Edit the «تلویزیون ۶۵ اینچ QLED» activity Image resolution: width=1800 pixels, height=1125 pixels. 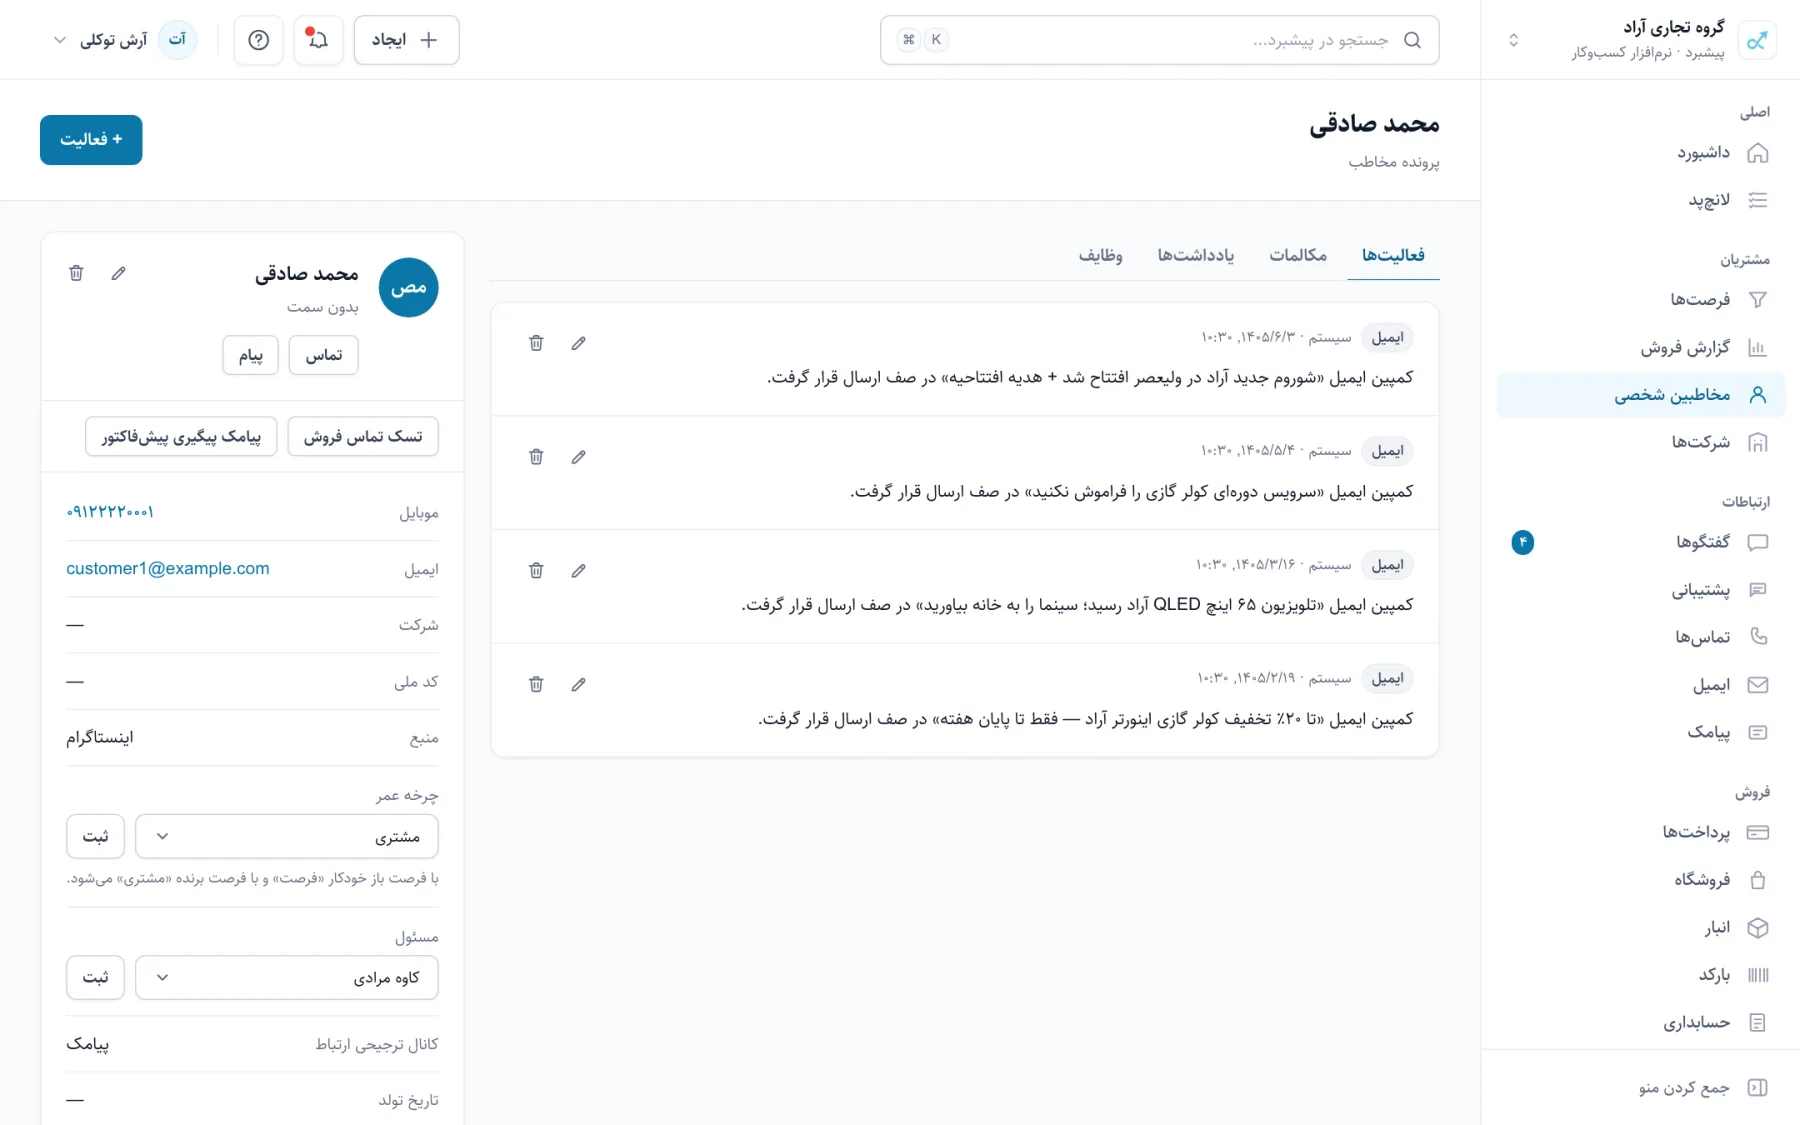(578, 571)
